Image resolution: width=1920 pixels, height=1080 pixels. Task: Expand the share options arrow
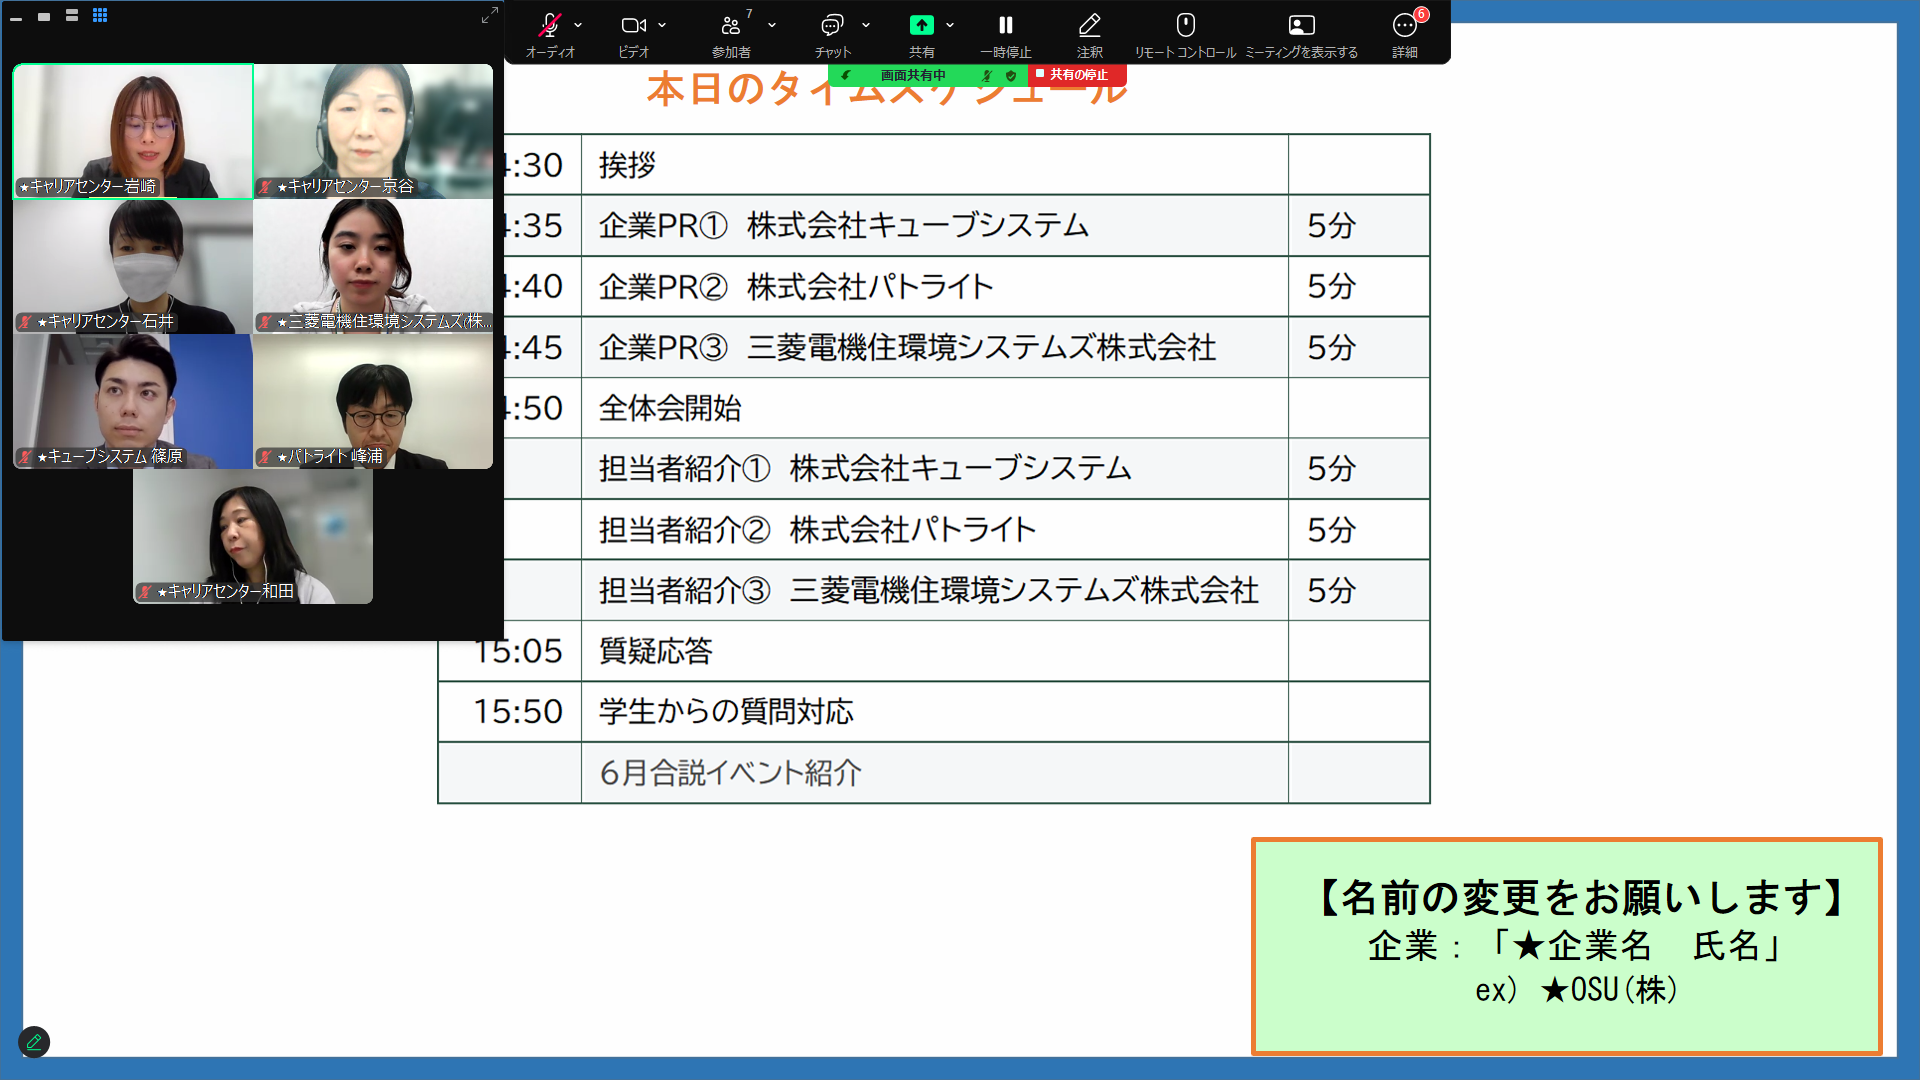950,25
